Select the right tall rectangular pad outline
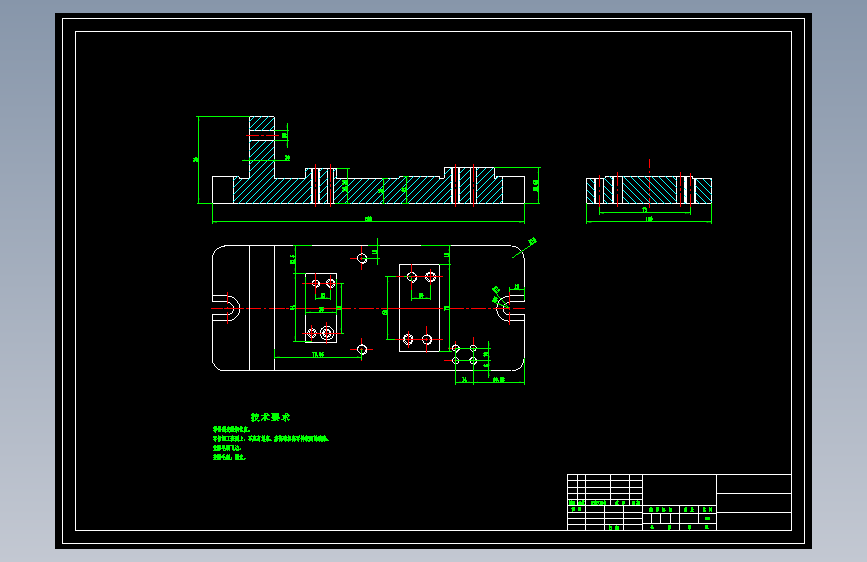 [419, 308]
